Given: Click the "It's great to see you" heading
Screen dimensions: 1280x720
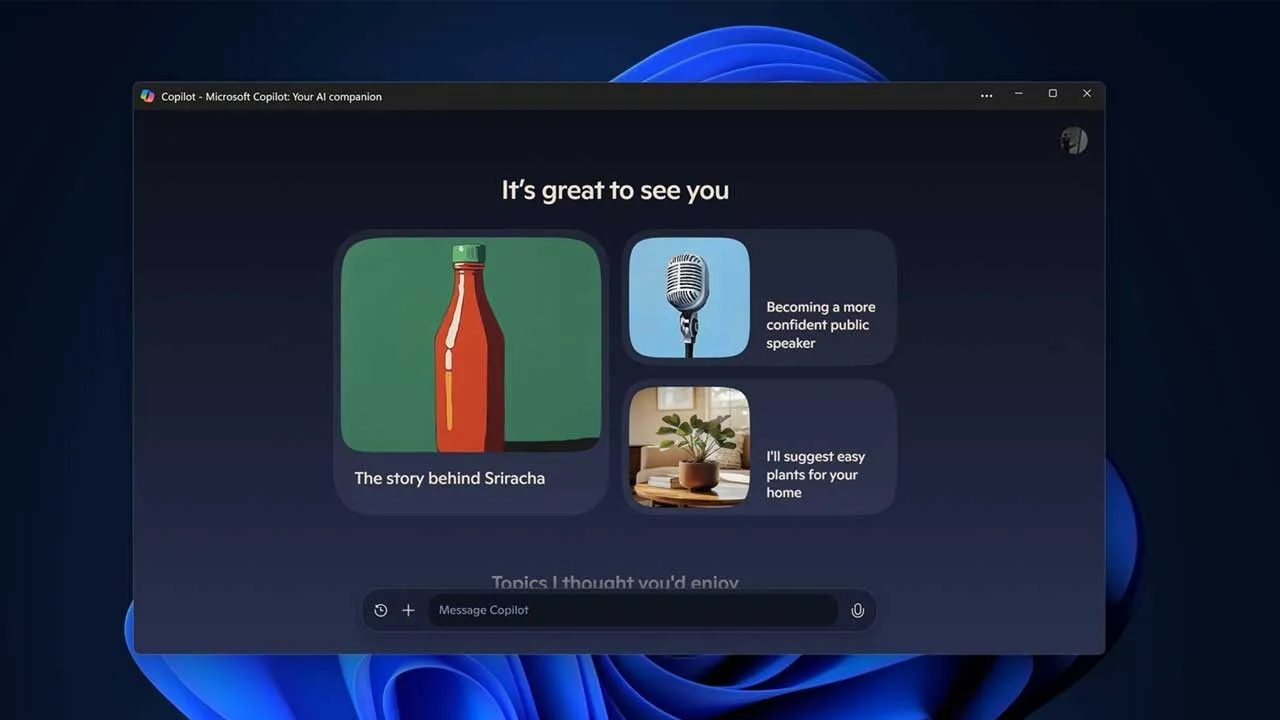Looking at the screenshot, I should coord(615,190).
